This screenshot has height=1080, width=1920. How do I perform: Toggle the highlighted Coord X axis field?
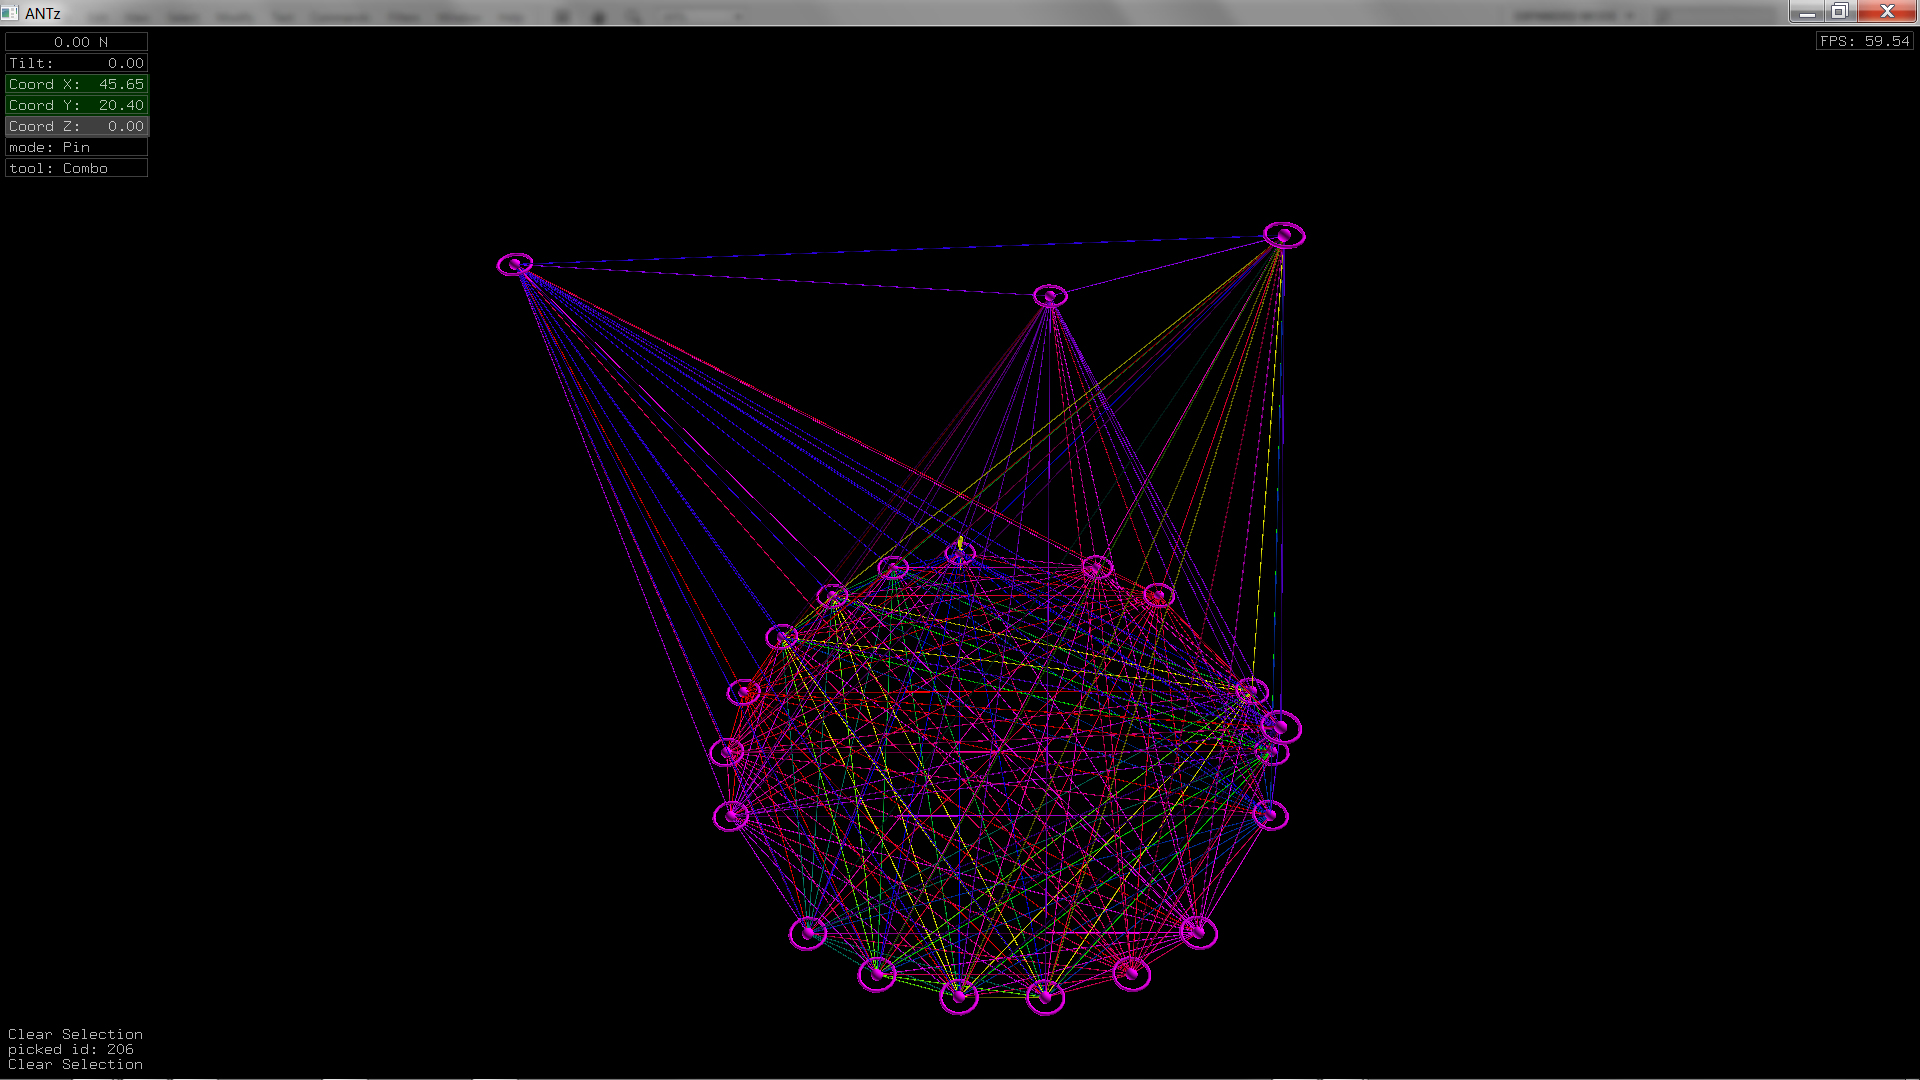(x=77, y=84)
